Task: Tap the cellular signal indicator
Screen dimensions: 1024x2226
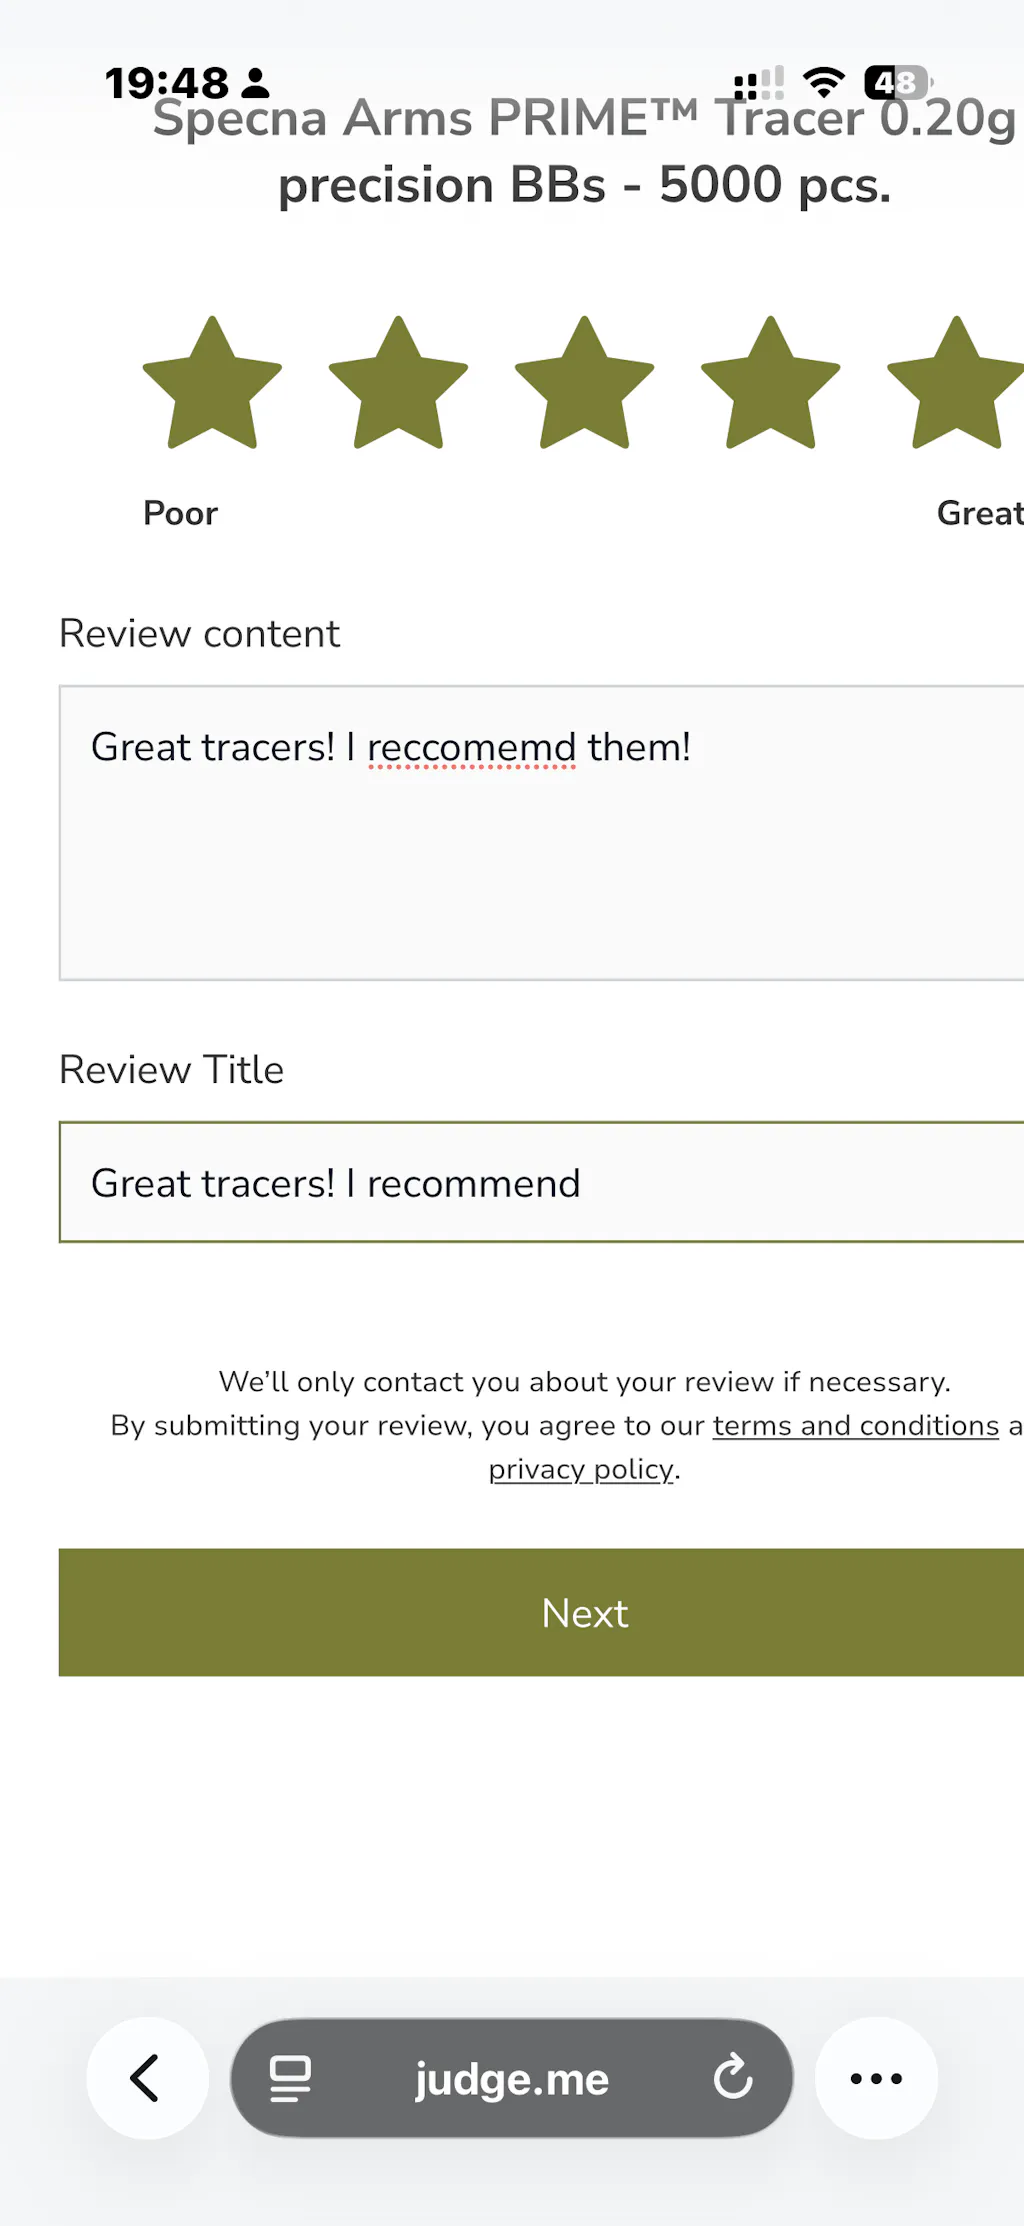Action: coord(758,83)
